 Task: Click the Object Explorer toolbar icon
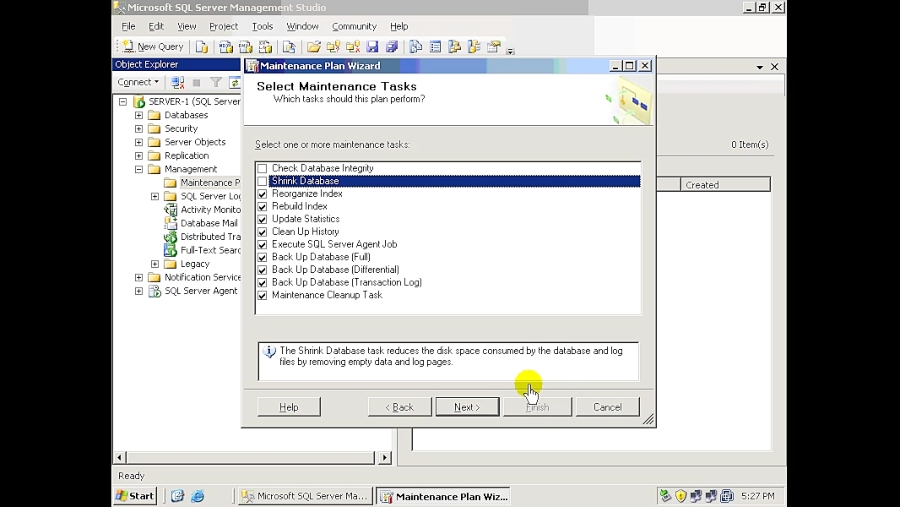[455, 47]
